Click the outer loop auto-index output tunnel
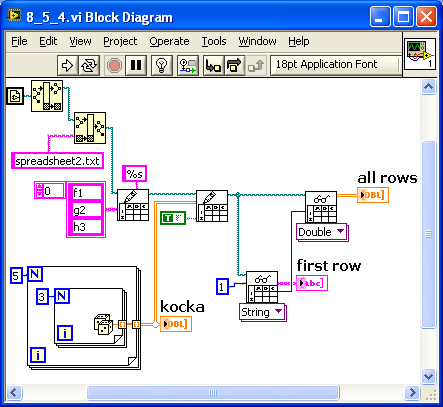The height and width of the screenshot is (407, 443). click(136, 324)
